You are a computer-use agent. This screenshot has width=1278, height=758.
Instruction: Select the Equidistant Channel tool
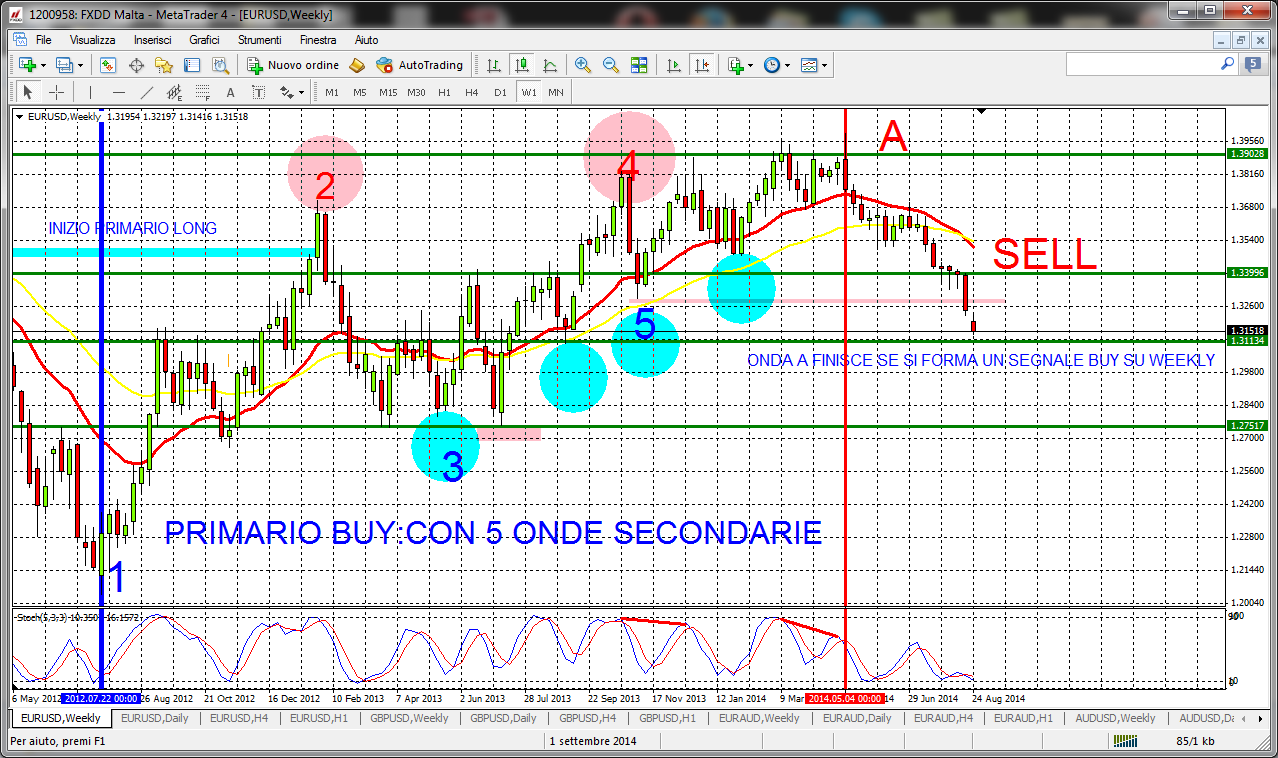coord(175,92)
